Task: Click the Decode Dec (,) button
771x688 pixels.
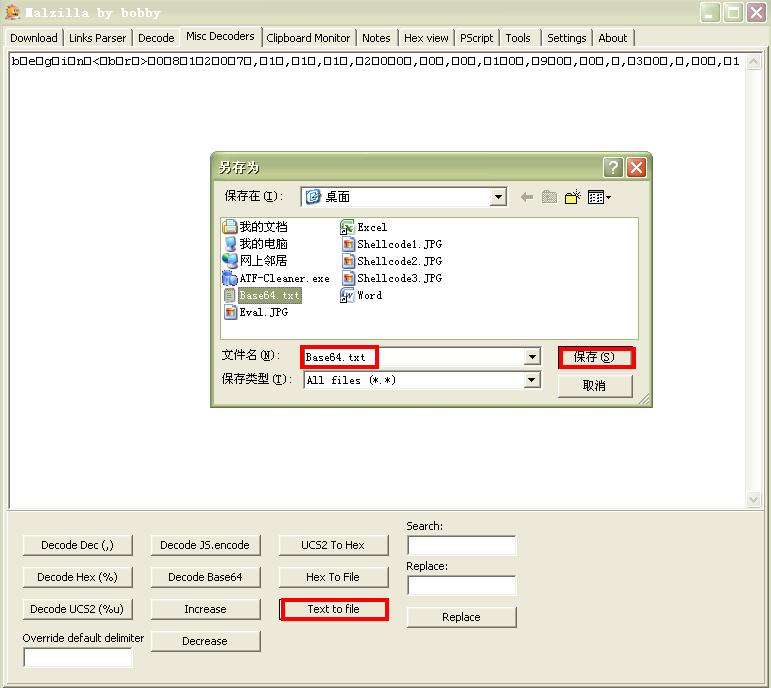Action: pos(78,545)
